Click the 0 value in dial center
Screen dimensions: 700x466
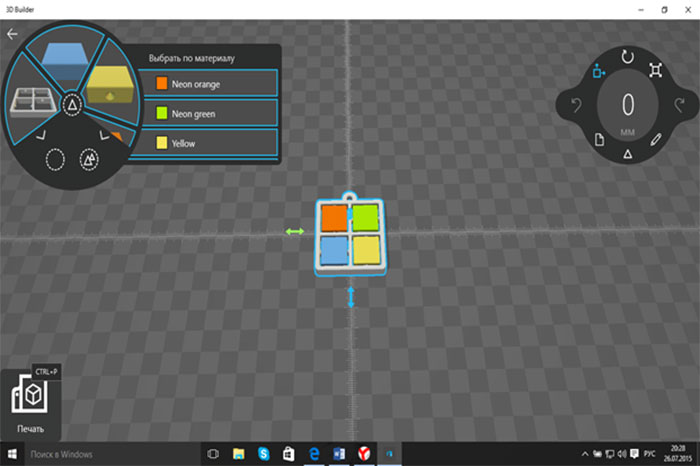628,104
